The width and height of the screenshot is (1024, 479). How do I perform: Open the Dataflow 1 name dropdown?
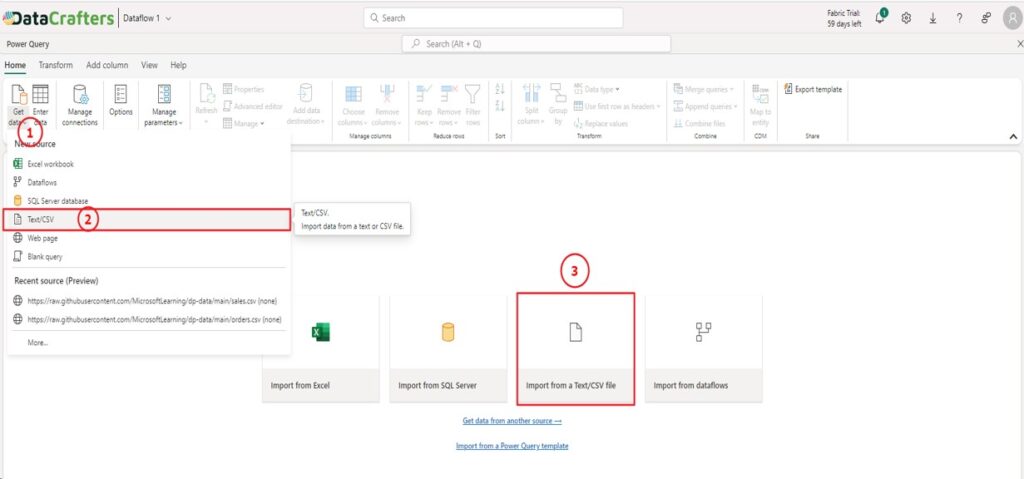pos(147,18)
